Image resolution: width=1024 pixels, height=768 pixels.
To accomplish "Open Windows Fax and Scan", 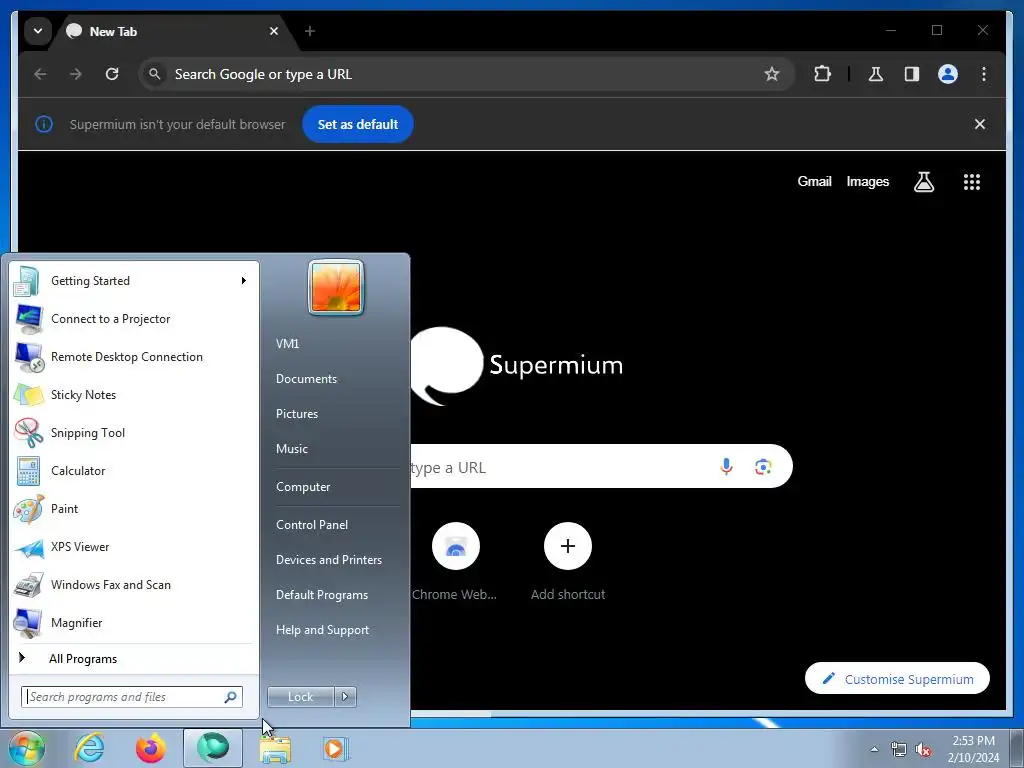I will tap(130, 584).
